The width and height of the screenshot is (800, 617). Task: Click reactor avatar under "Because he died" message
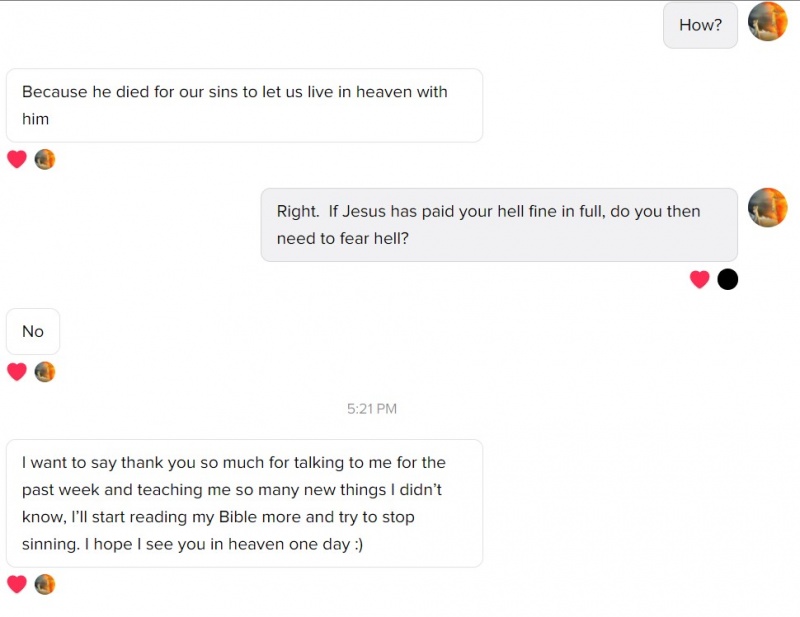pos(45,159)
